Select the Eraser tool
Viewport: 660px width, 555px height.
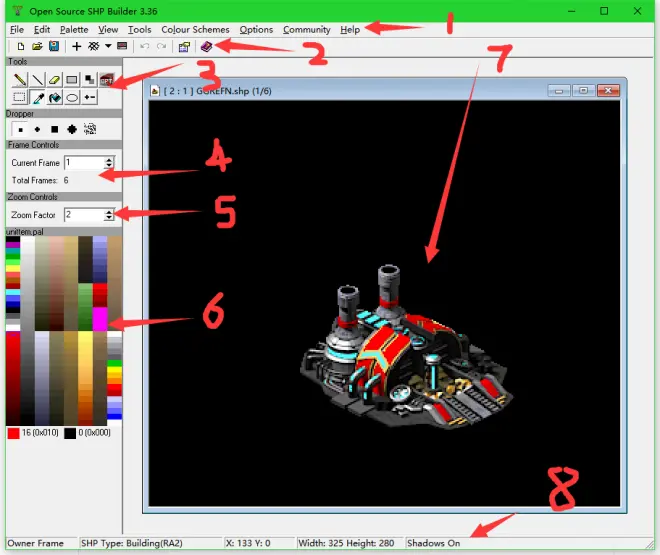(x=55, y=80)
